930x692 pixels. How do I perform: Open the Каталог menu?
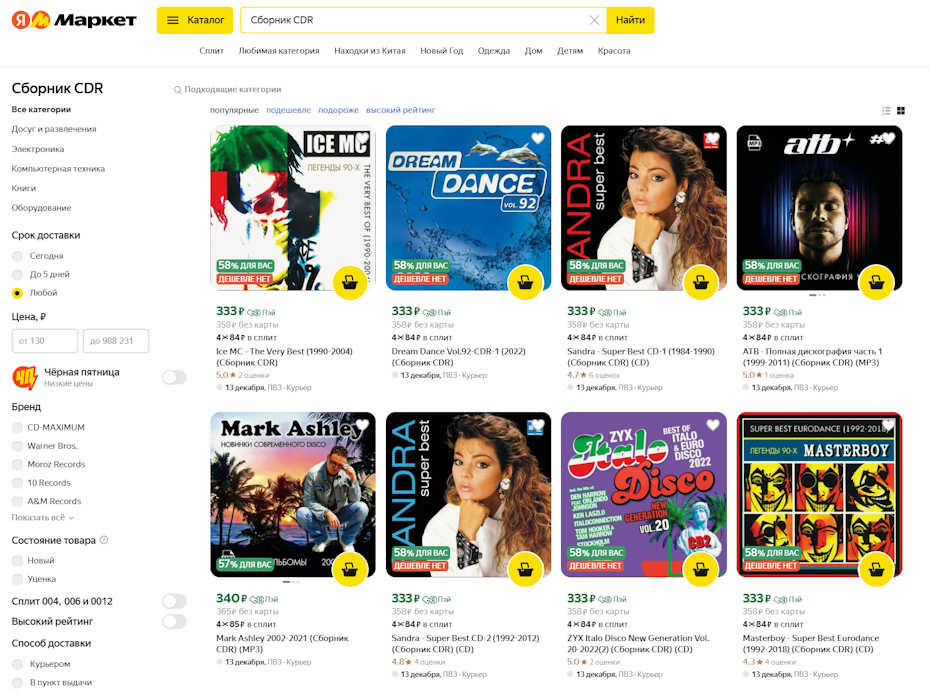click(195, 20)
